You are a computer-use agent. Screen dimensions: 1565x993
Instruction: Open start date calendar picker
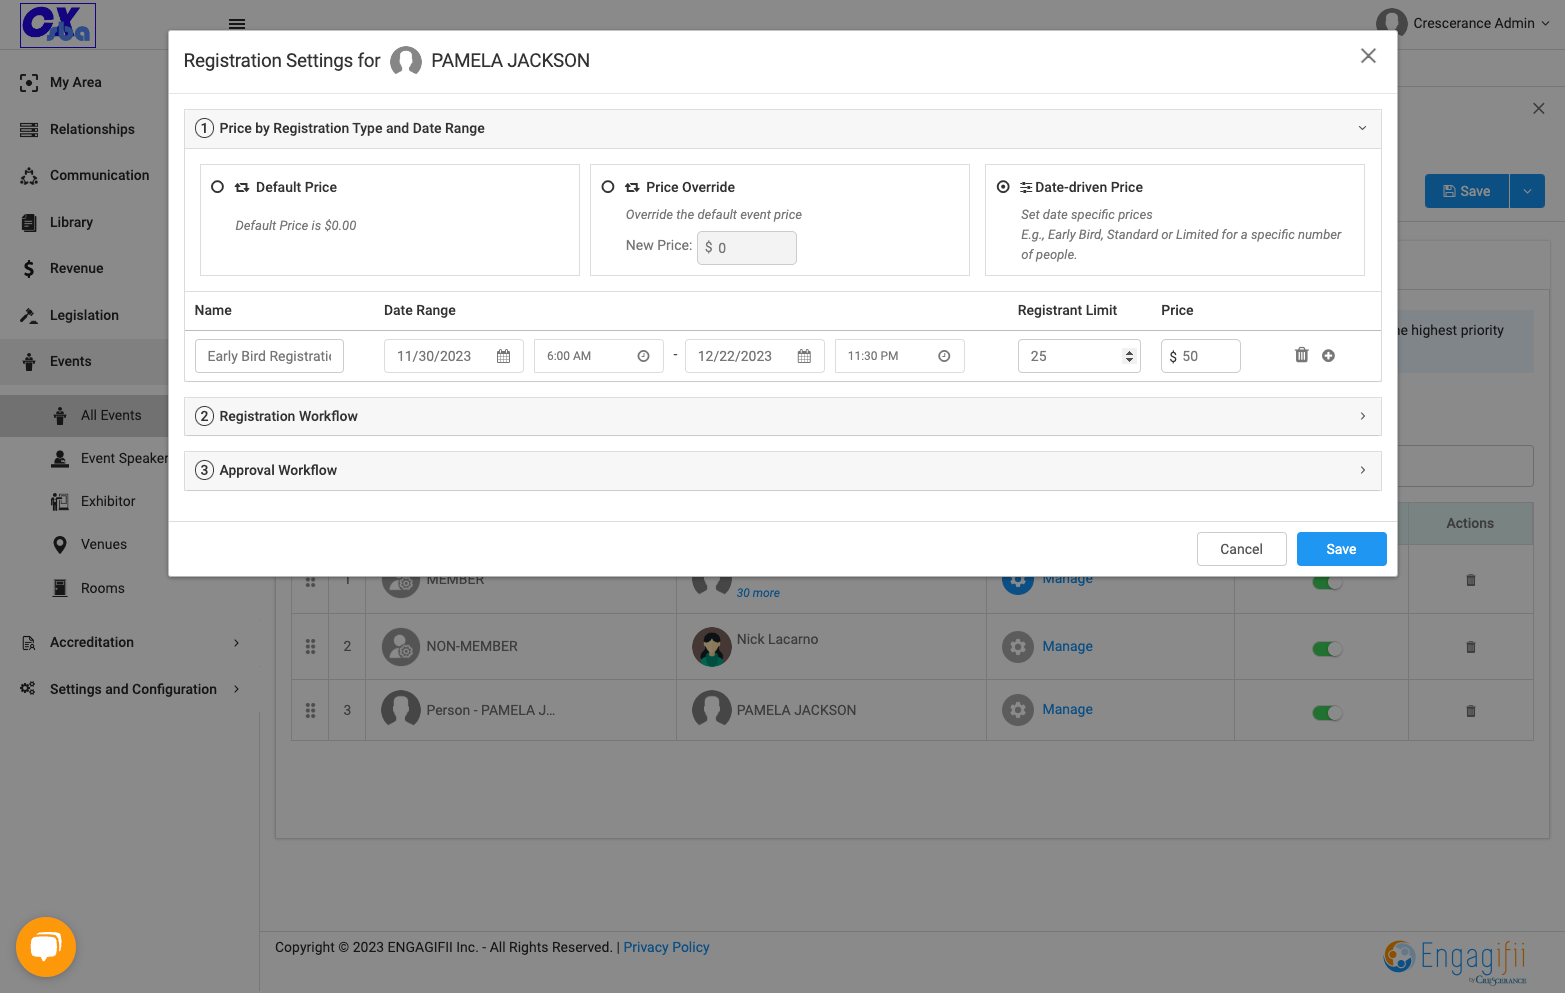[504, 356]
